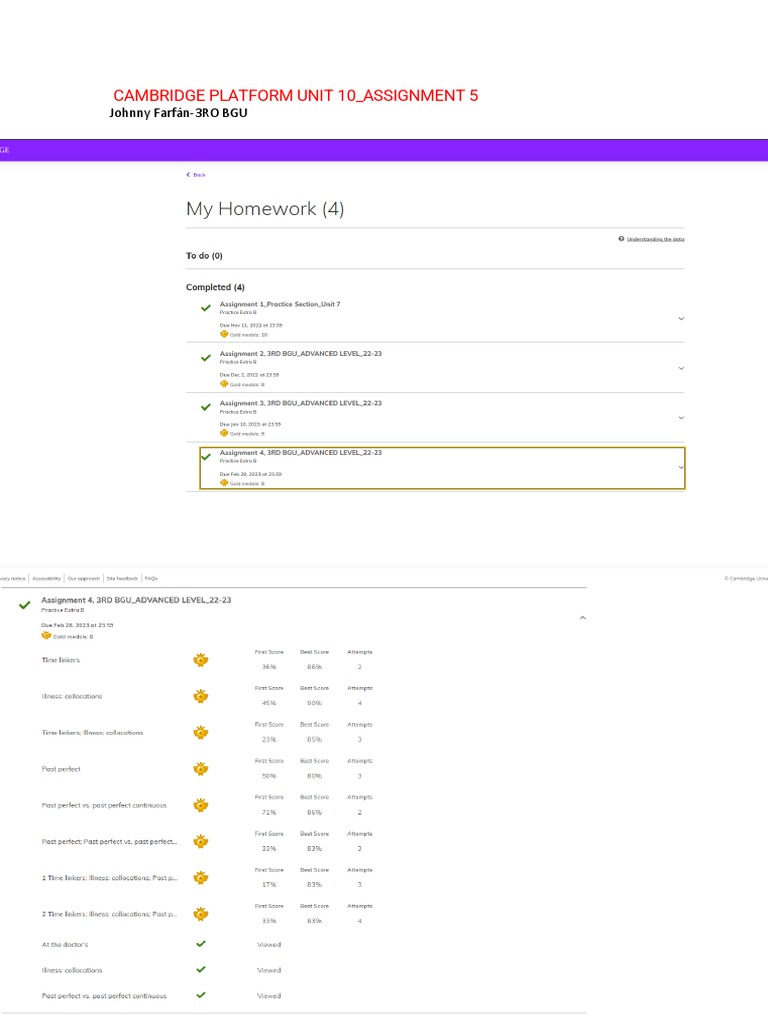
Task: Open the Understanding the data link
Action: (655, 239)
